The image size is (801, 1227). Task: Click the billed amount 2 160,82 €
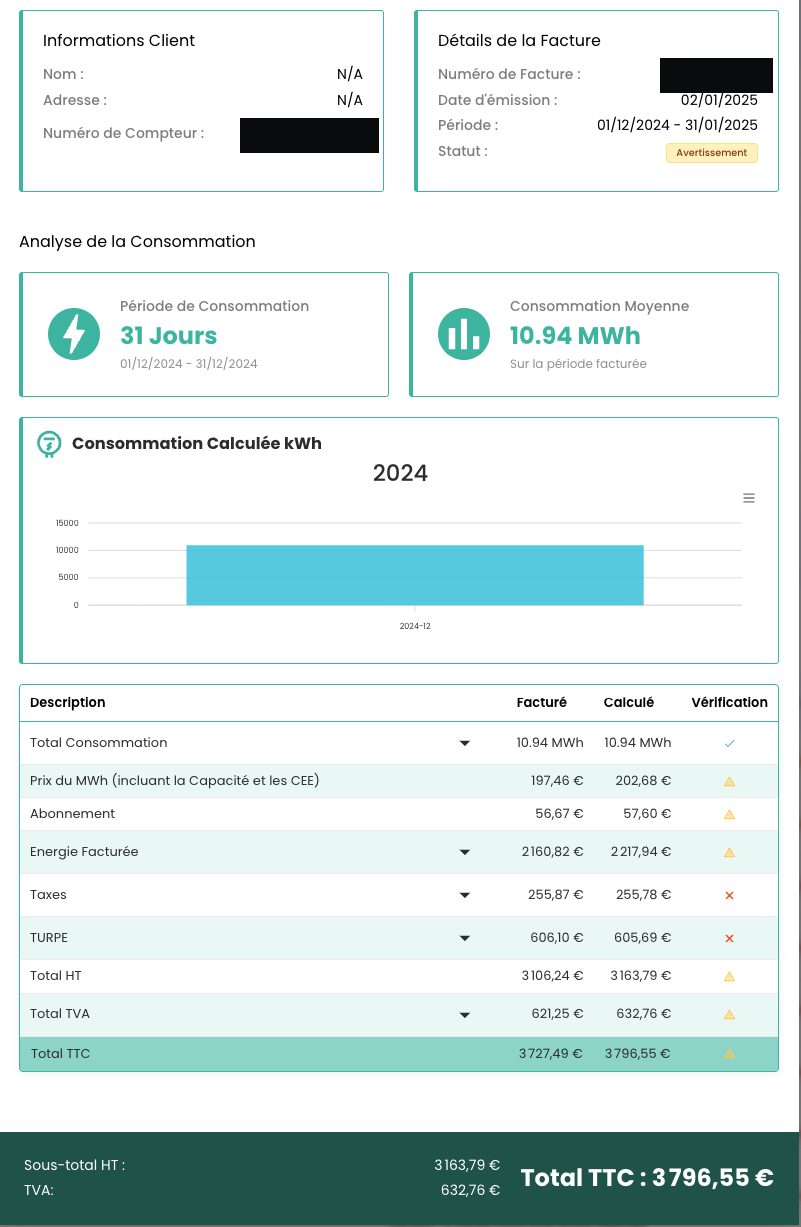[552, 852]
